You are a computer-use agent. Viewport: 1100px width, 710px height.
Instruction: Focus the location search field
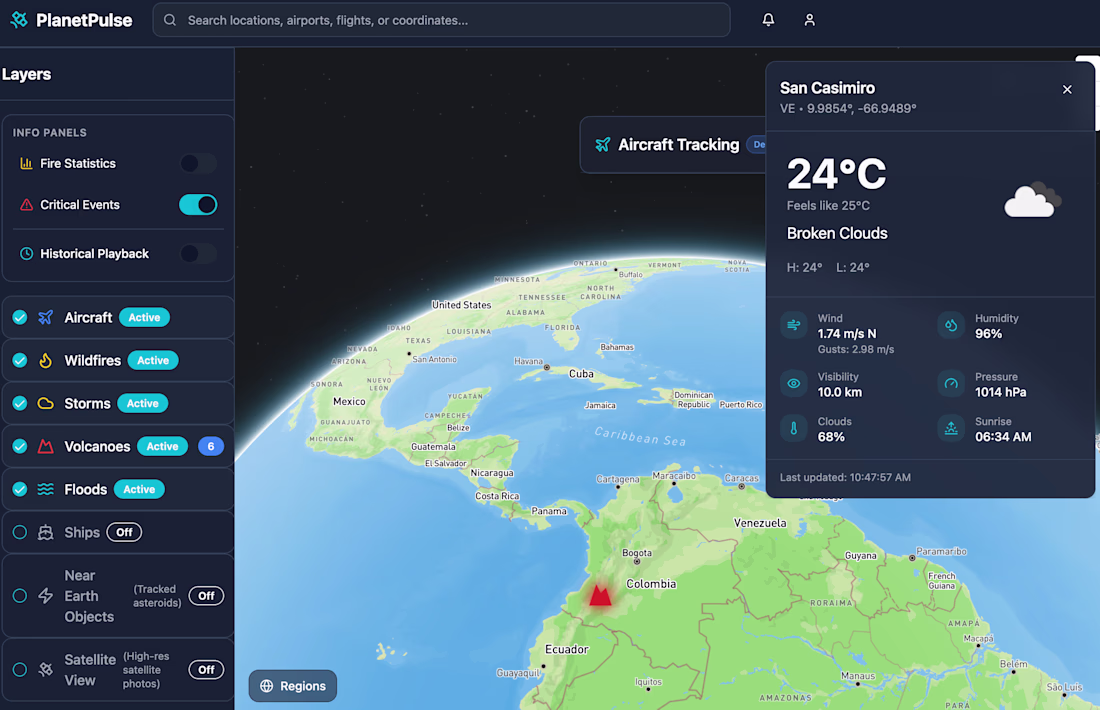(441, 20)
